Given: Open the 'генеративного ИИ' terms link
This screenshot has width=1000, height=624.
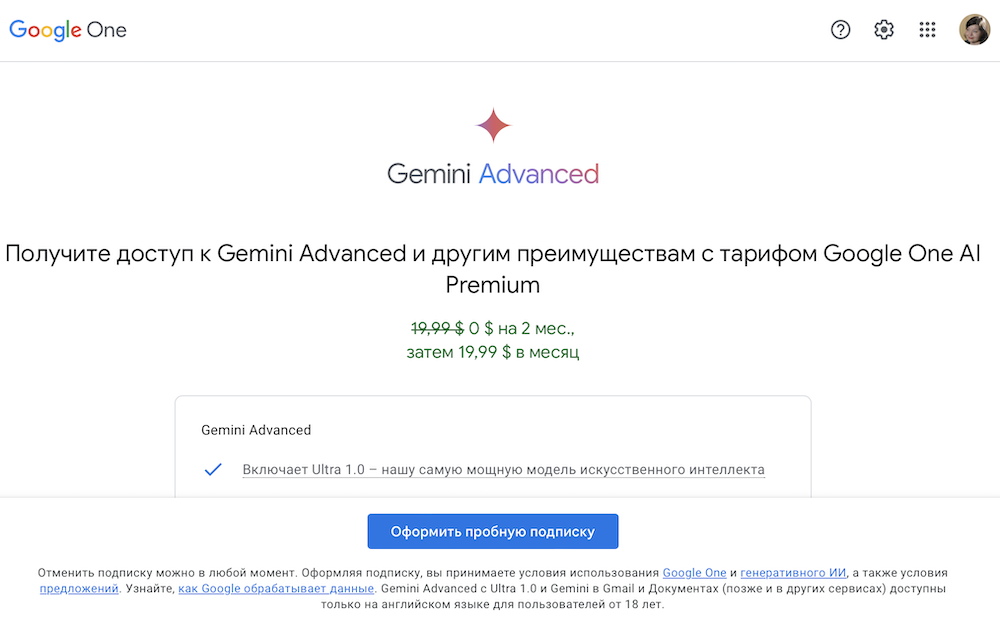Looking at the screenshot, I should 793,573.
